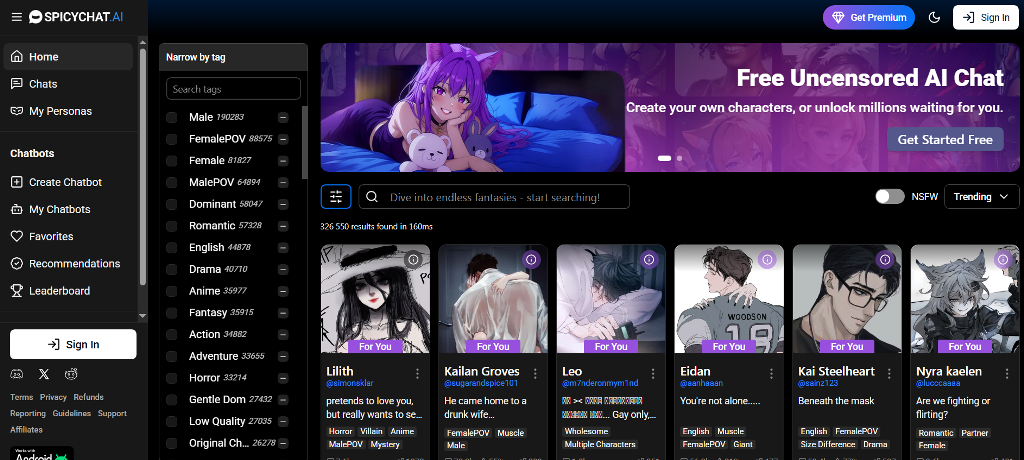Switch to dark mode using moon icon
Screen dimensions: 1024x460
(934, 17)
